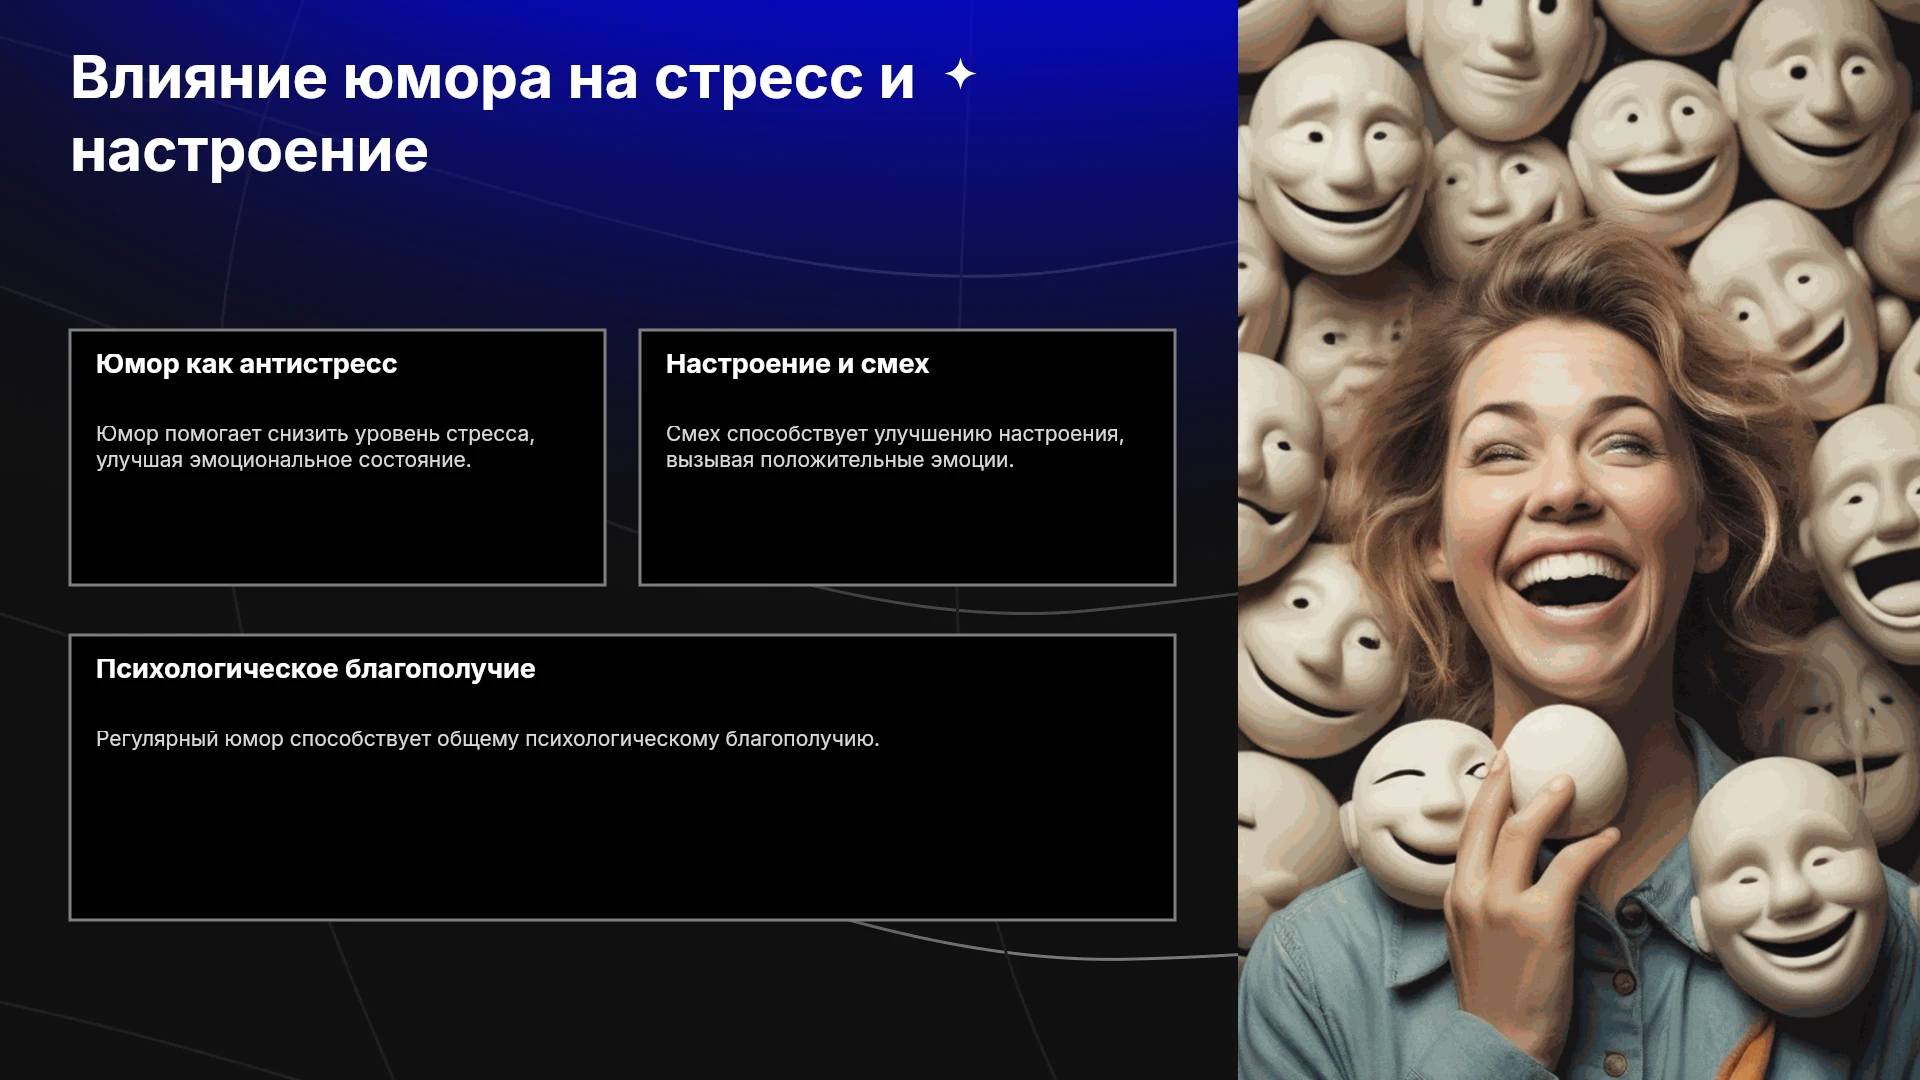Select the 'Настроение и смех' card heading
This screenshot has height=1080, width=1920.
[797, 364]
